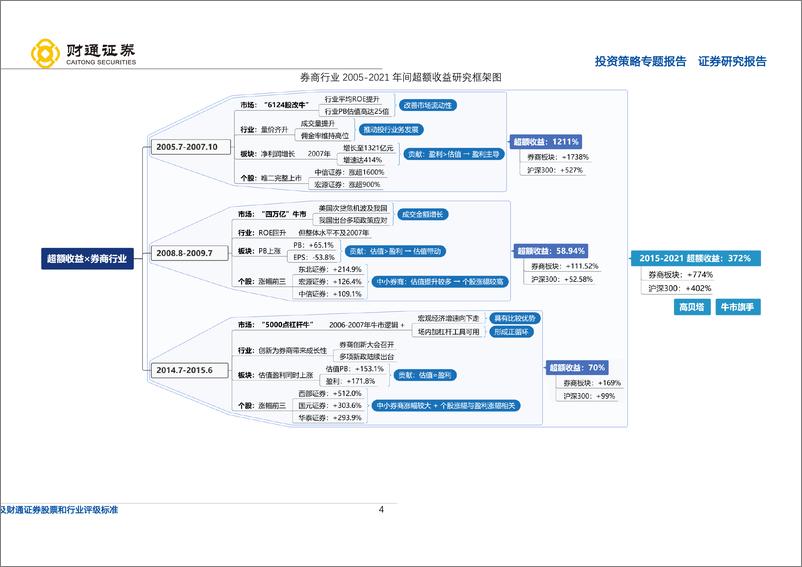
Task: Click 'EPS：-53.8%' text
Action: coord(314,257)
